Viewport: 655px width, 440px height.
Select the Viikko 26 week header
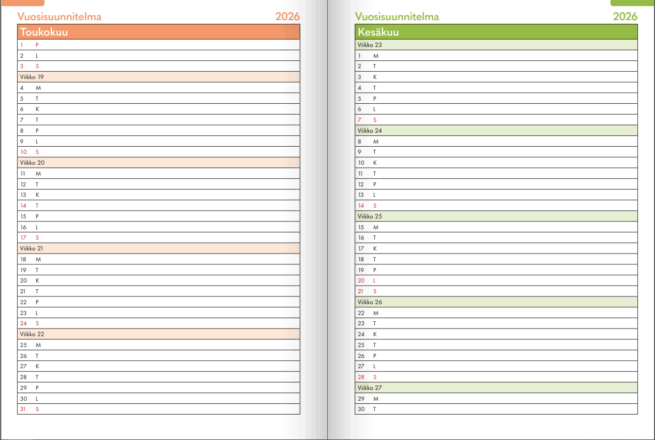coord(496,301)
